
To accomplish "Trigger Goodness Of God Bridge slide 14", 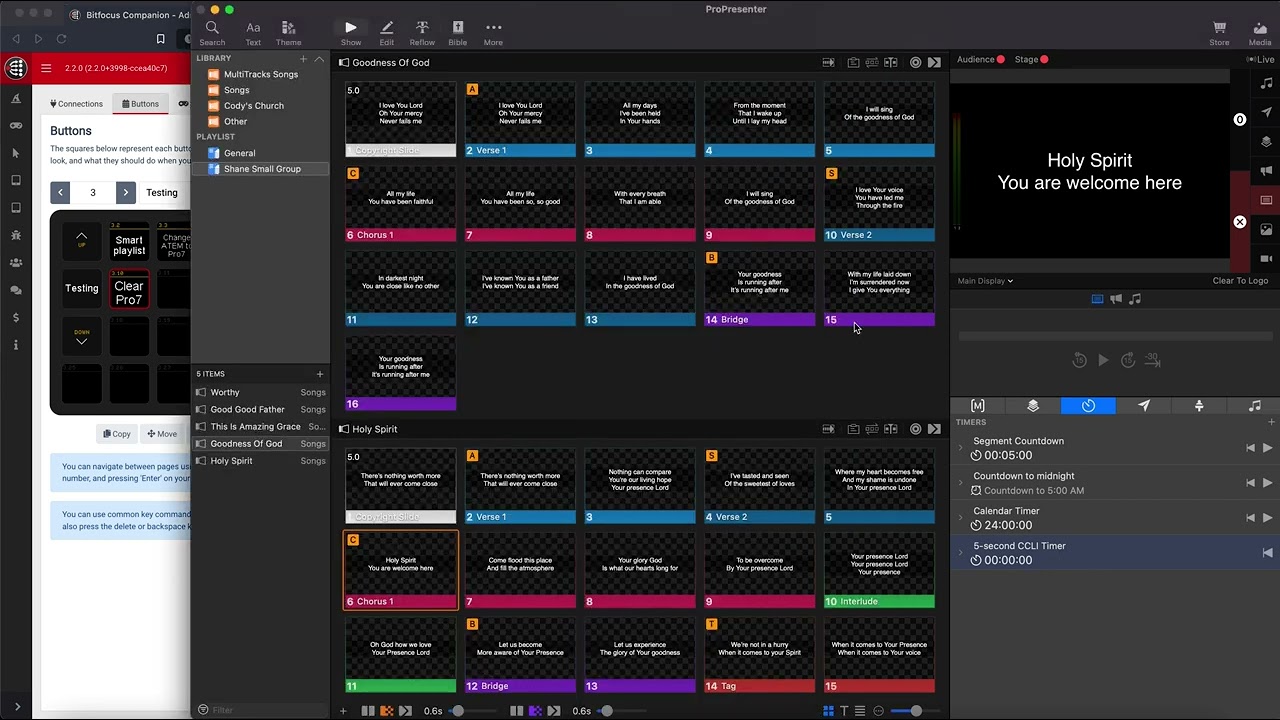I will (760, 288).
